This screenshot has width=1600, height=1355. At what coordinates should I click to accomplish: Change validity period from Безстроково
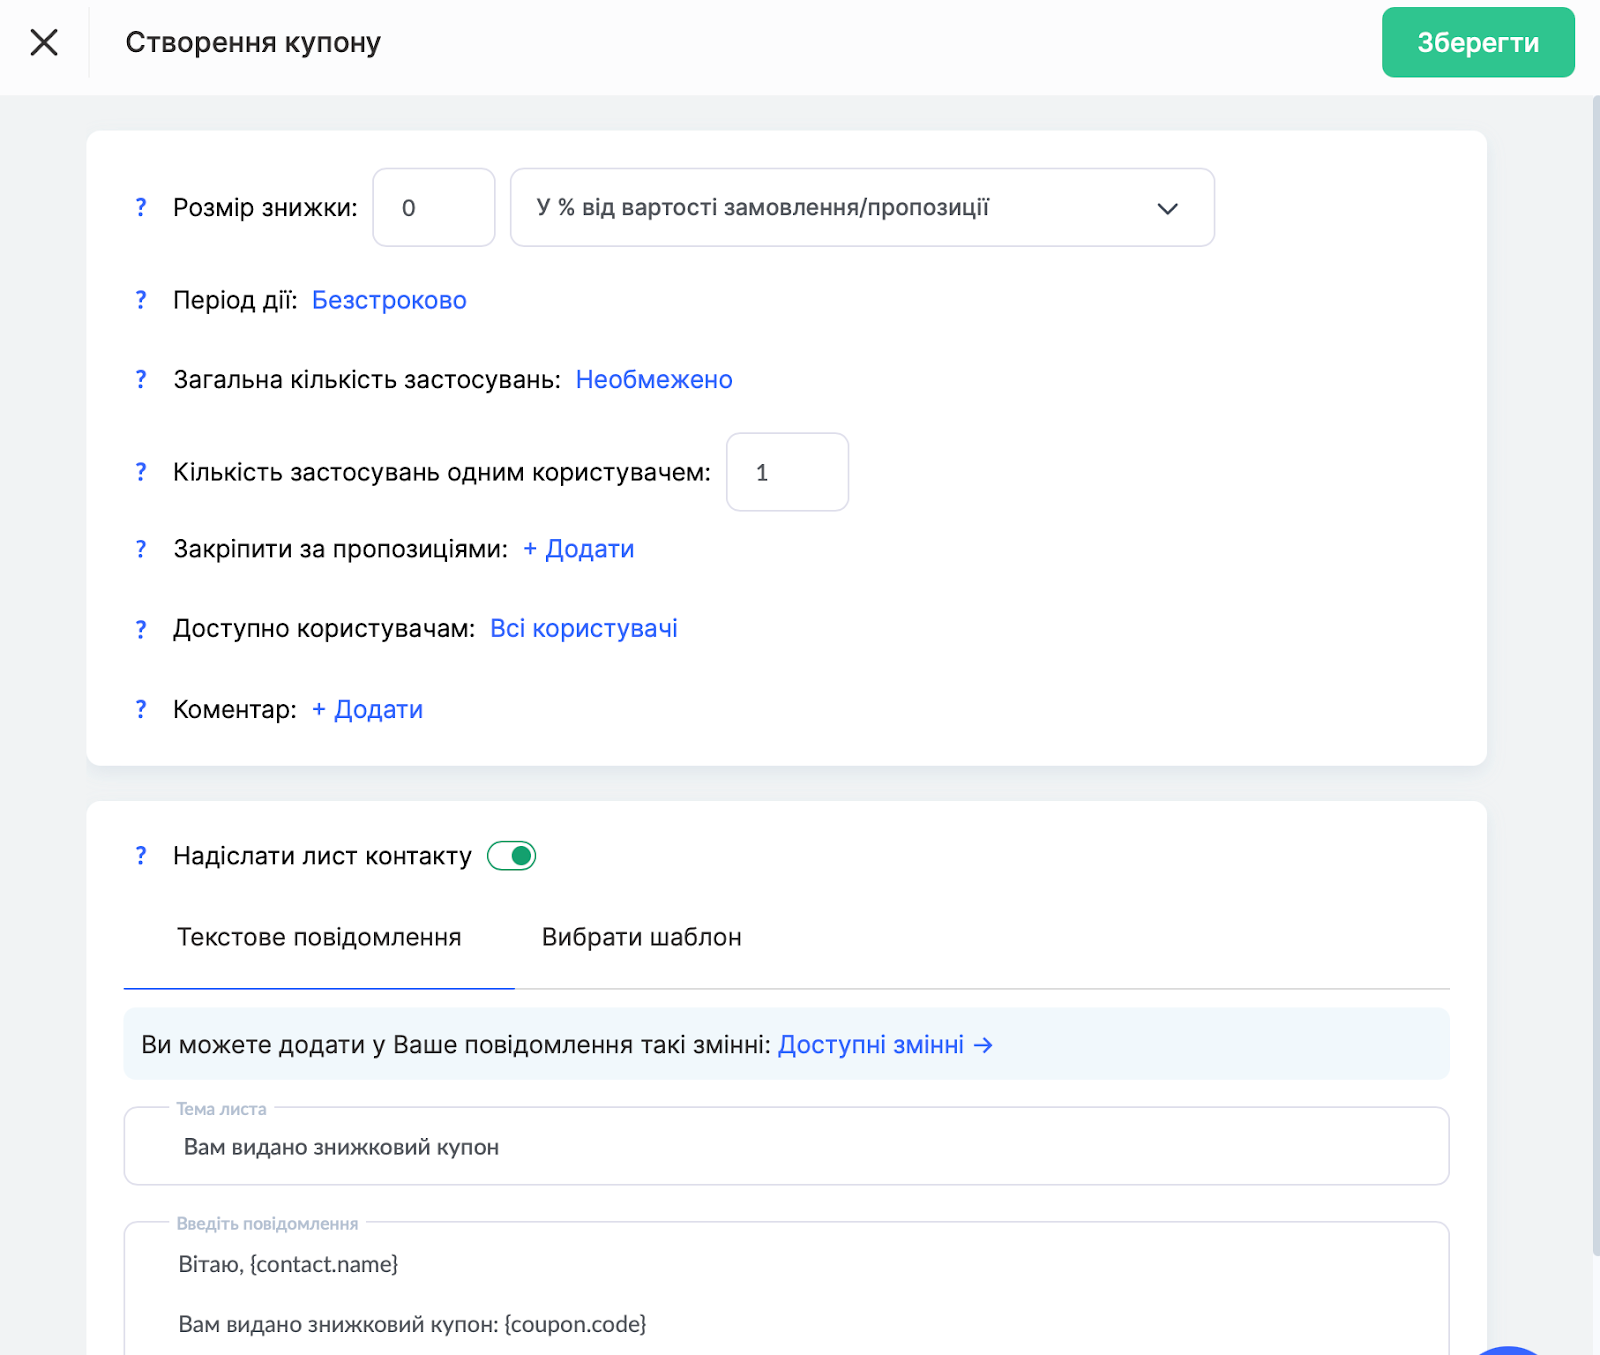coord(389,300)
